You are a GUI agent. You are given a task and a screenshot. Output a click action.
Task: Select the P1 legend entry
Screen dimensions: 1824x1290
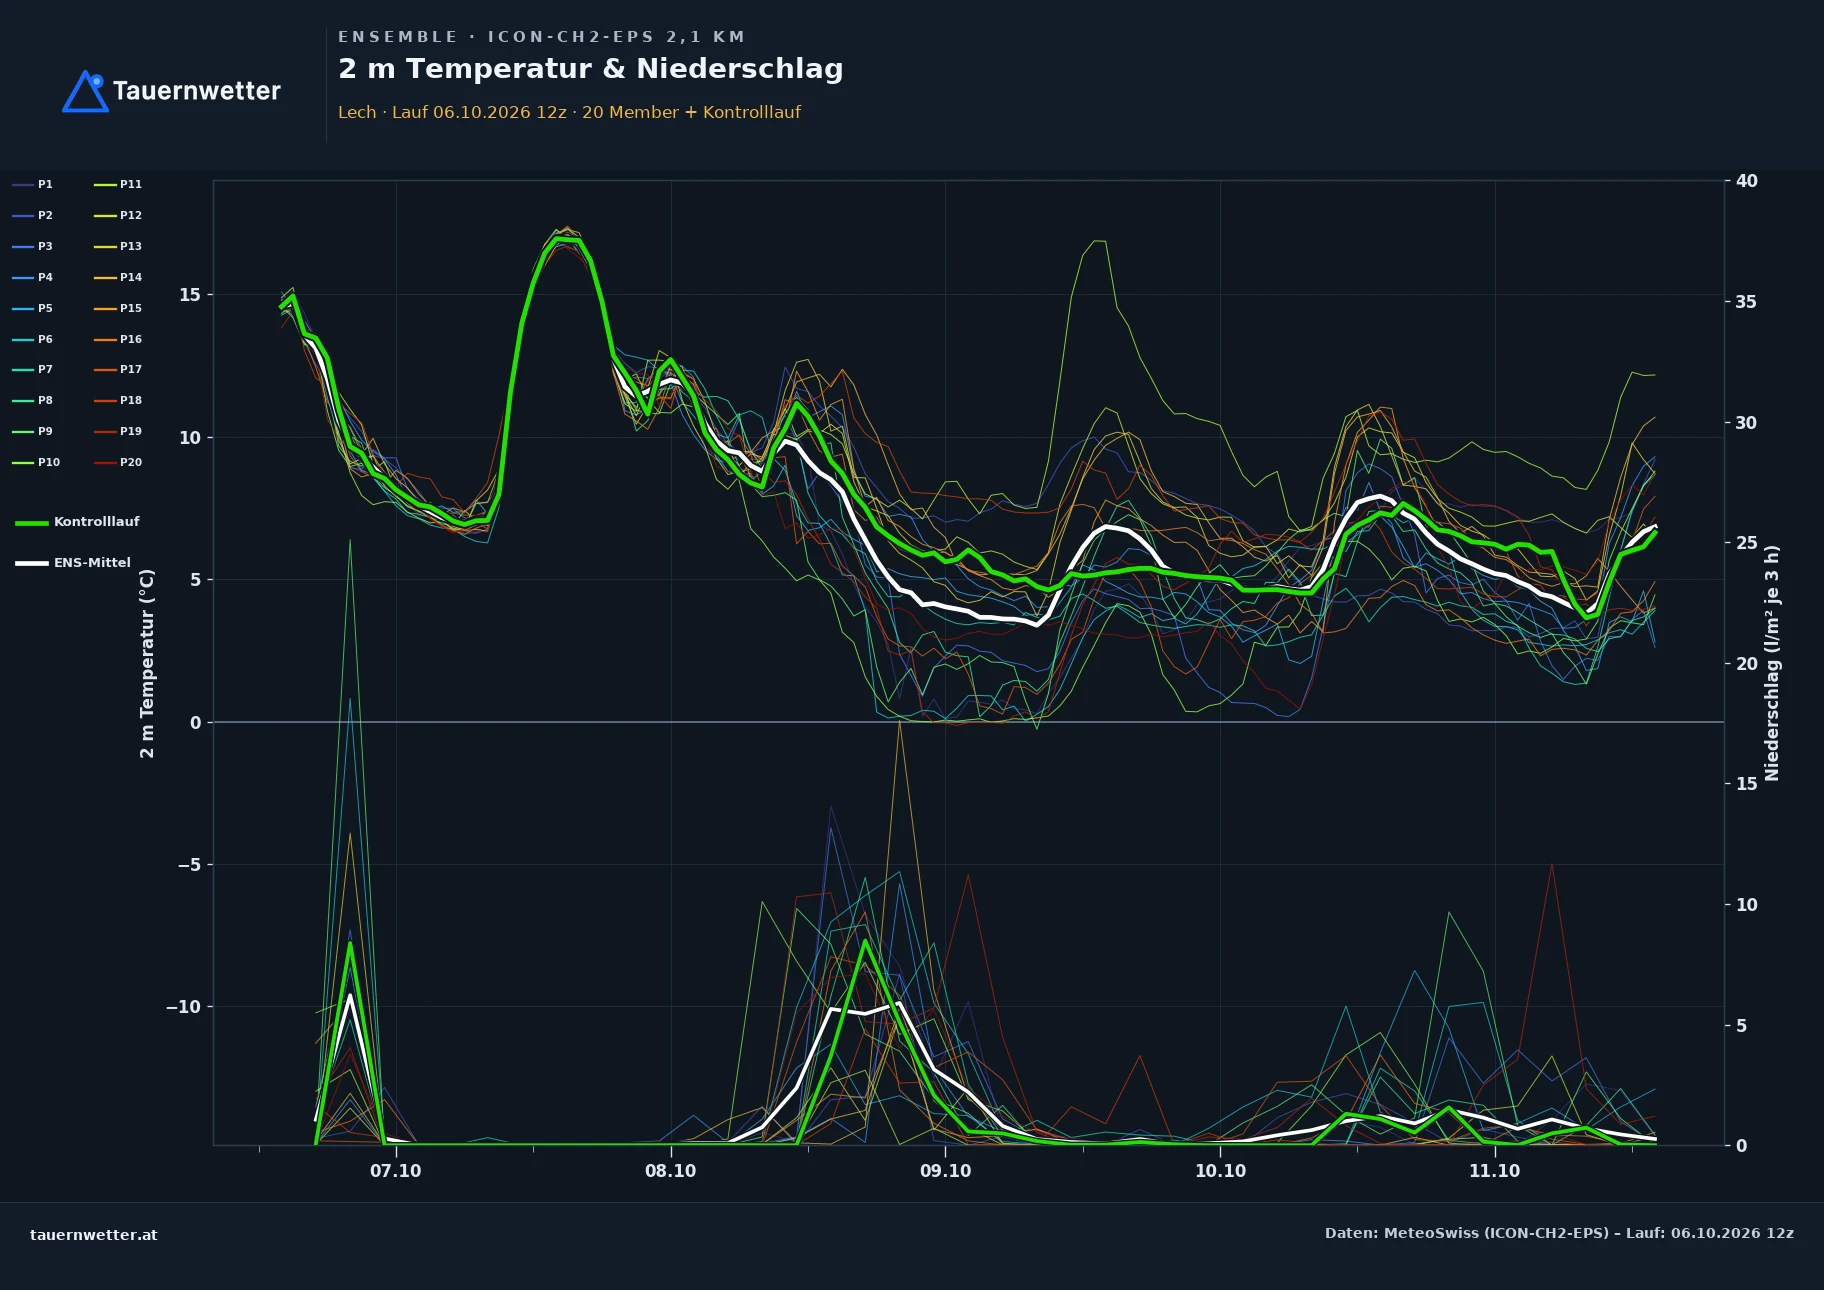click(x=33, y=185)
